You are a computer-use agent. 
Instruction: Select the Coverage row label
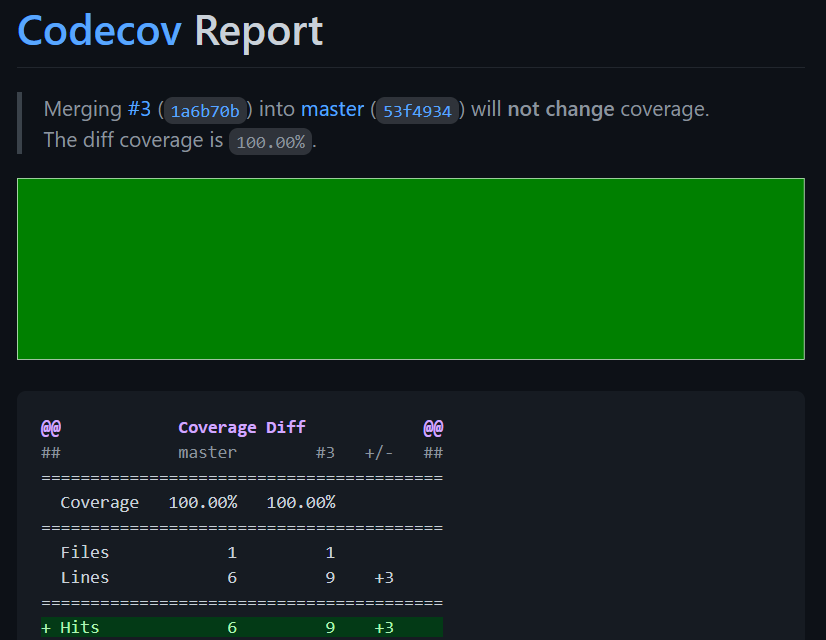(99, 502)
